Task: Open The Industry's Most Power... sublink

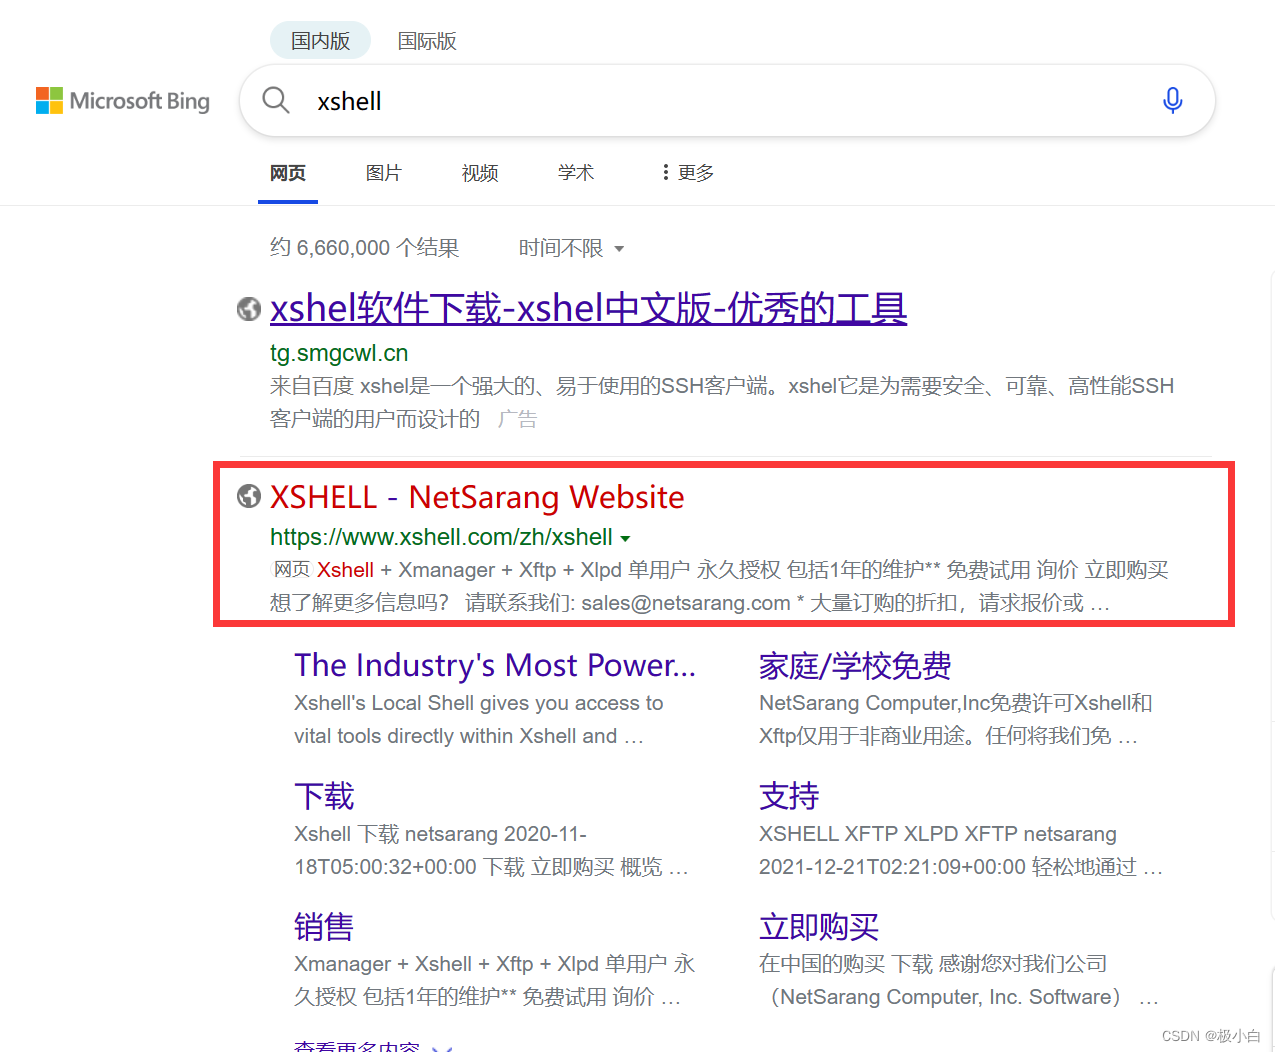Action: [495, 665]
